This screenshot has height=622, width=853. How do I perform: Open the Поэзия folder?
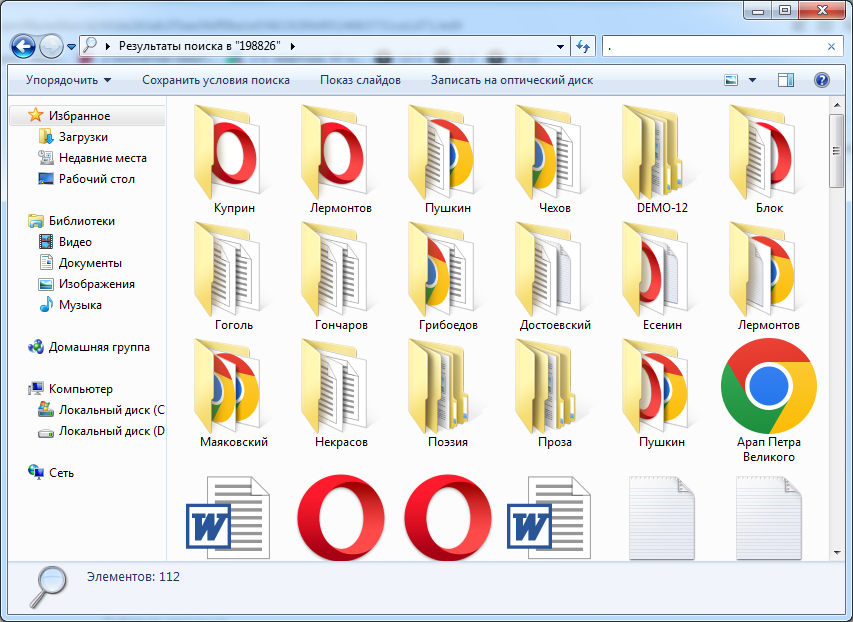[448, 393]
